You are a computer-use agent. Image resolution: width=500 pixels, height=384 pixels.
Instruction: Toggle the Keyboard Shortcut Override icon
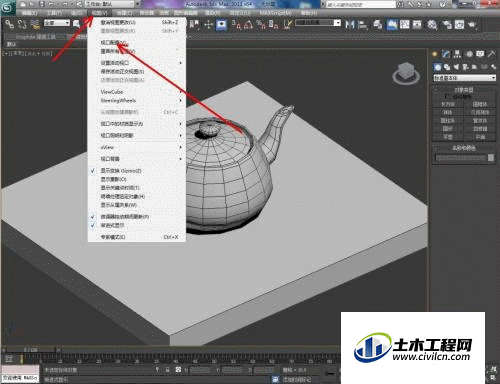(x=221, y=25)
